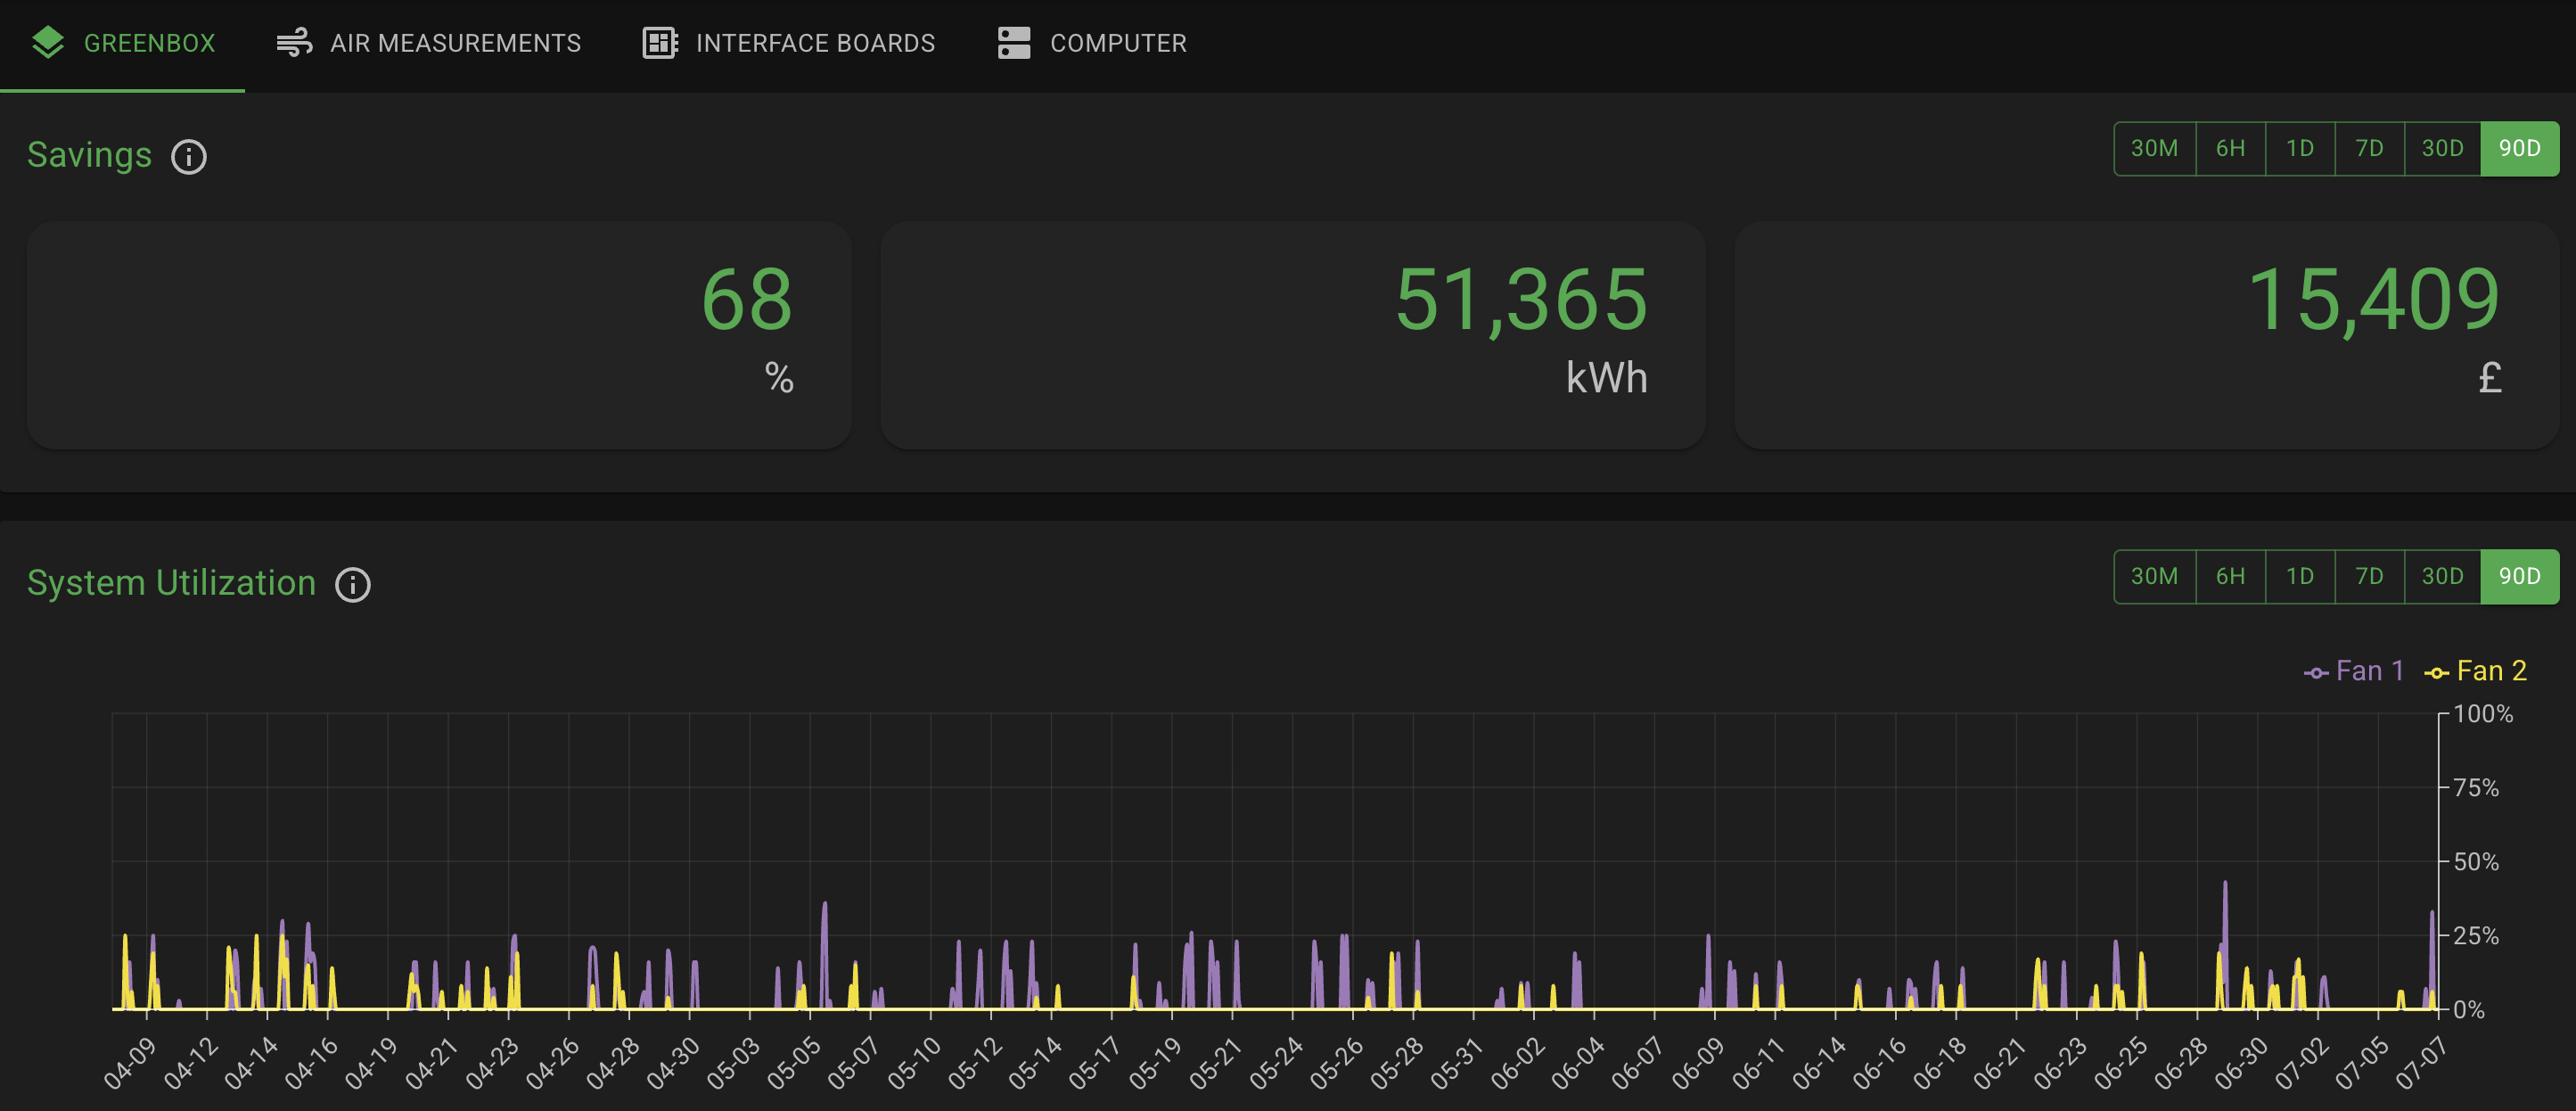
Task: Click the 68 % savings card
Action: (439, 335)
